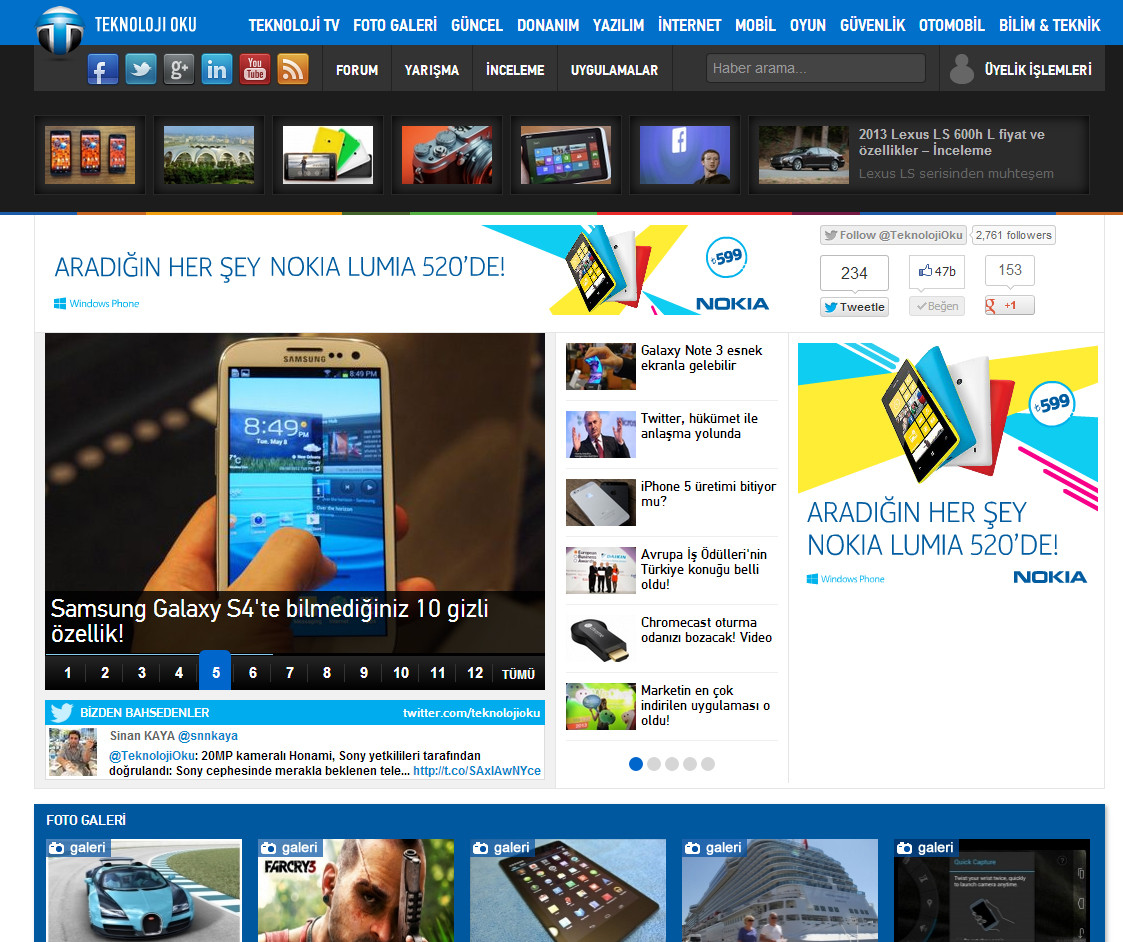Select slide 10 in the slider pager
The height and width of the screenshot is (942, 1123).
tap(401, 673)
